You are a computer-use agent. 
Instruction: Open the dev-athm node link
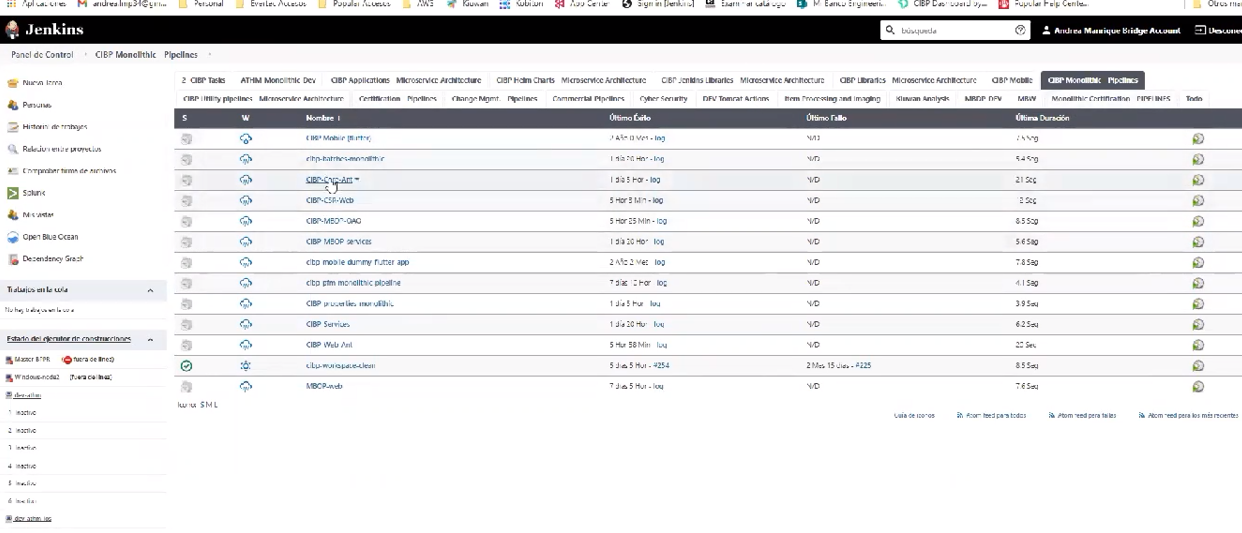point(26,396)
